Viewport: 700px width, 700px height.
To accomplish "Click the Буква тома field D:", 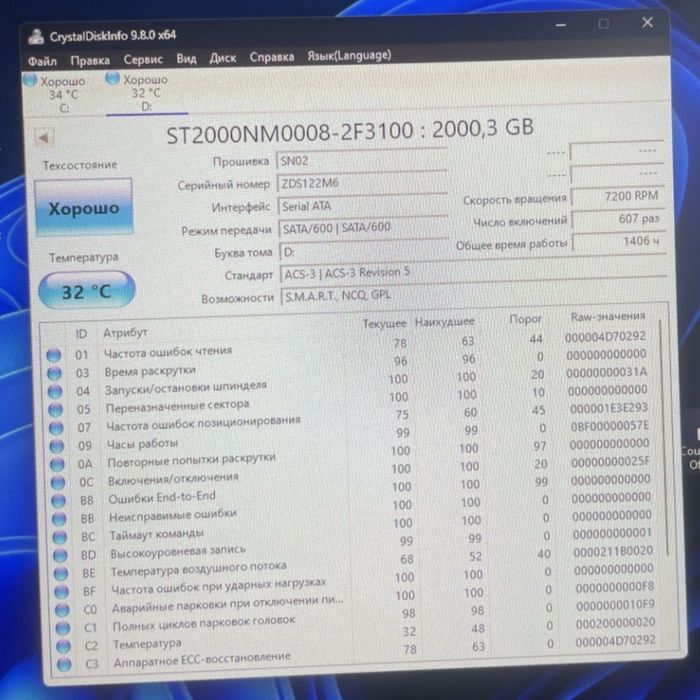I will (364, 251).
